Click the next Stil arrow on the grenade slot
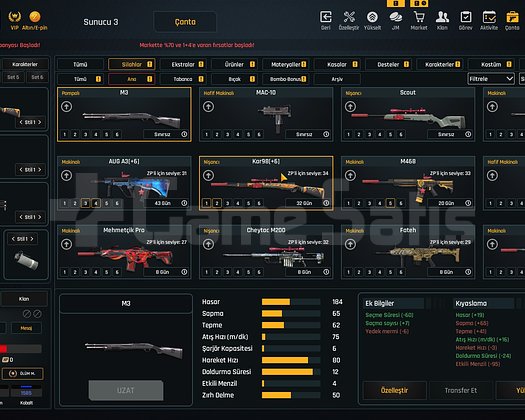Viewport: 525px width, 420px height. click(x=32, y=239)
